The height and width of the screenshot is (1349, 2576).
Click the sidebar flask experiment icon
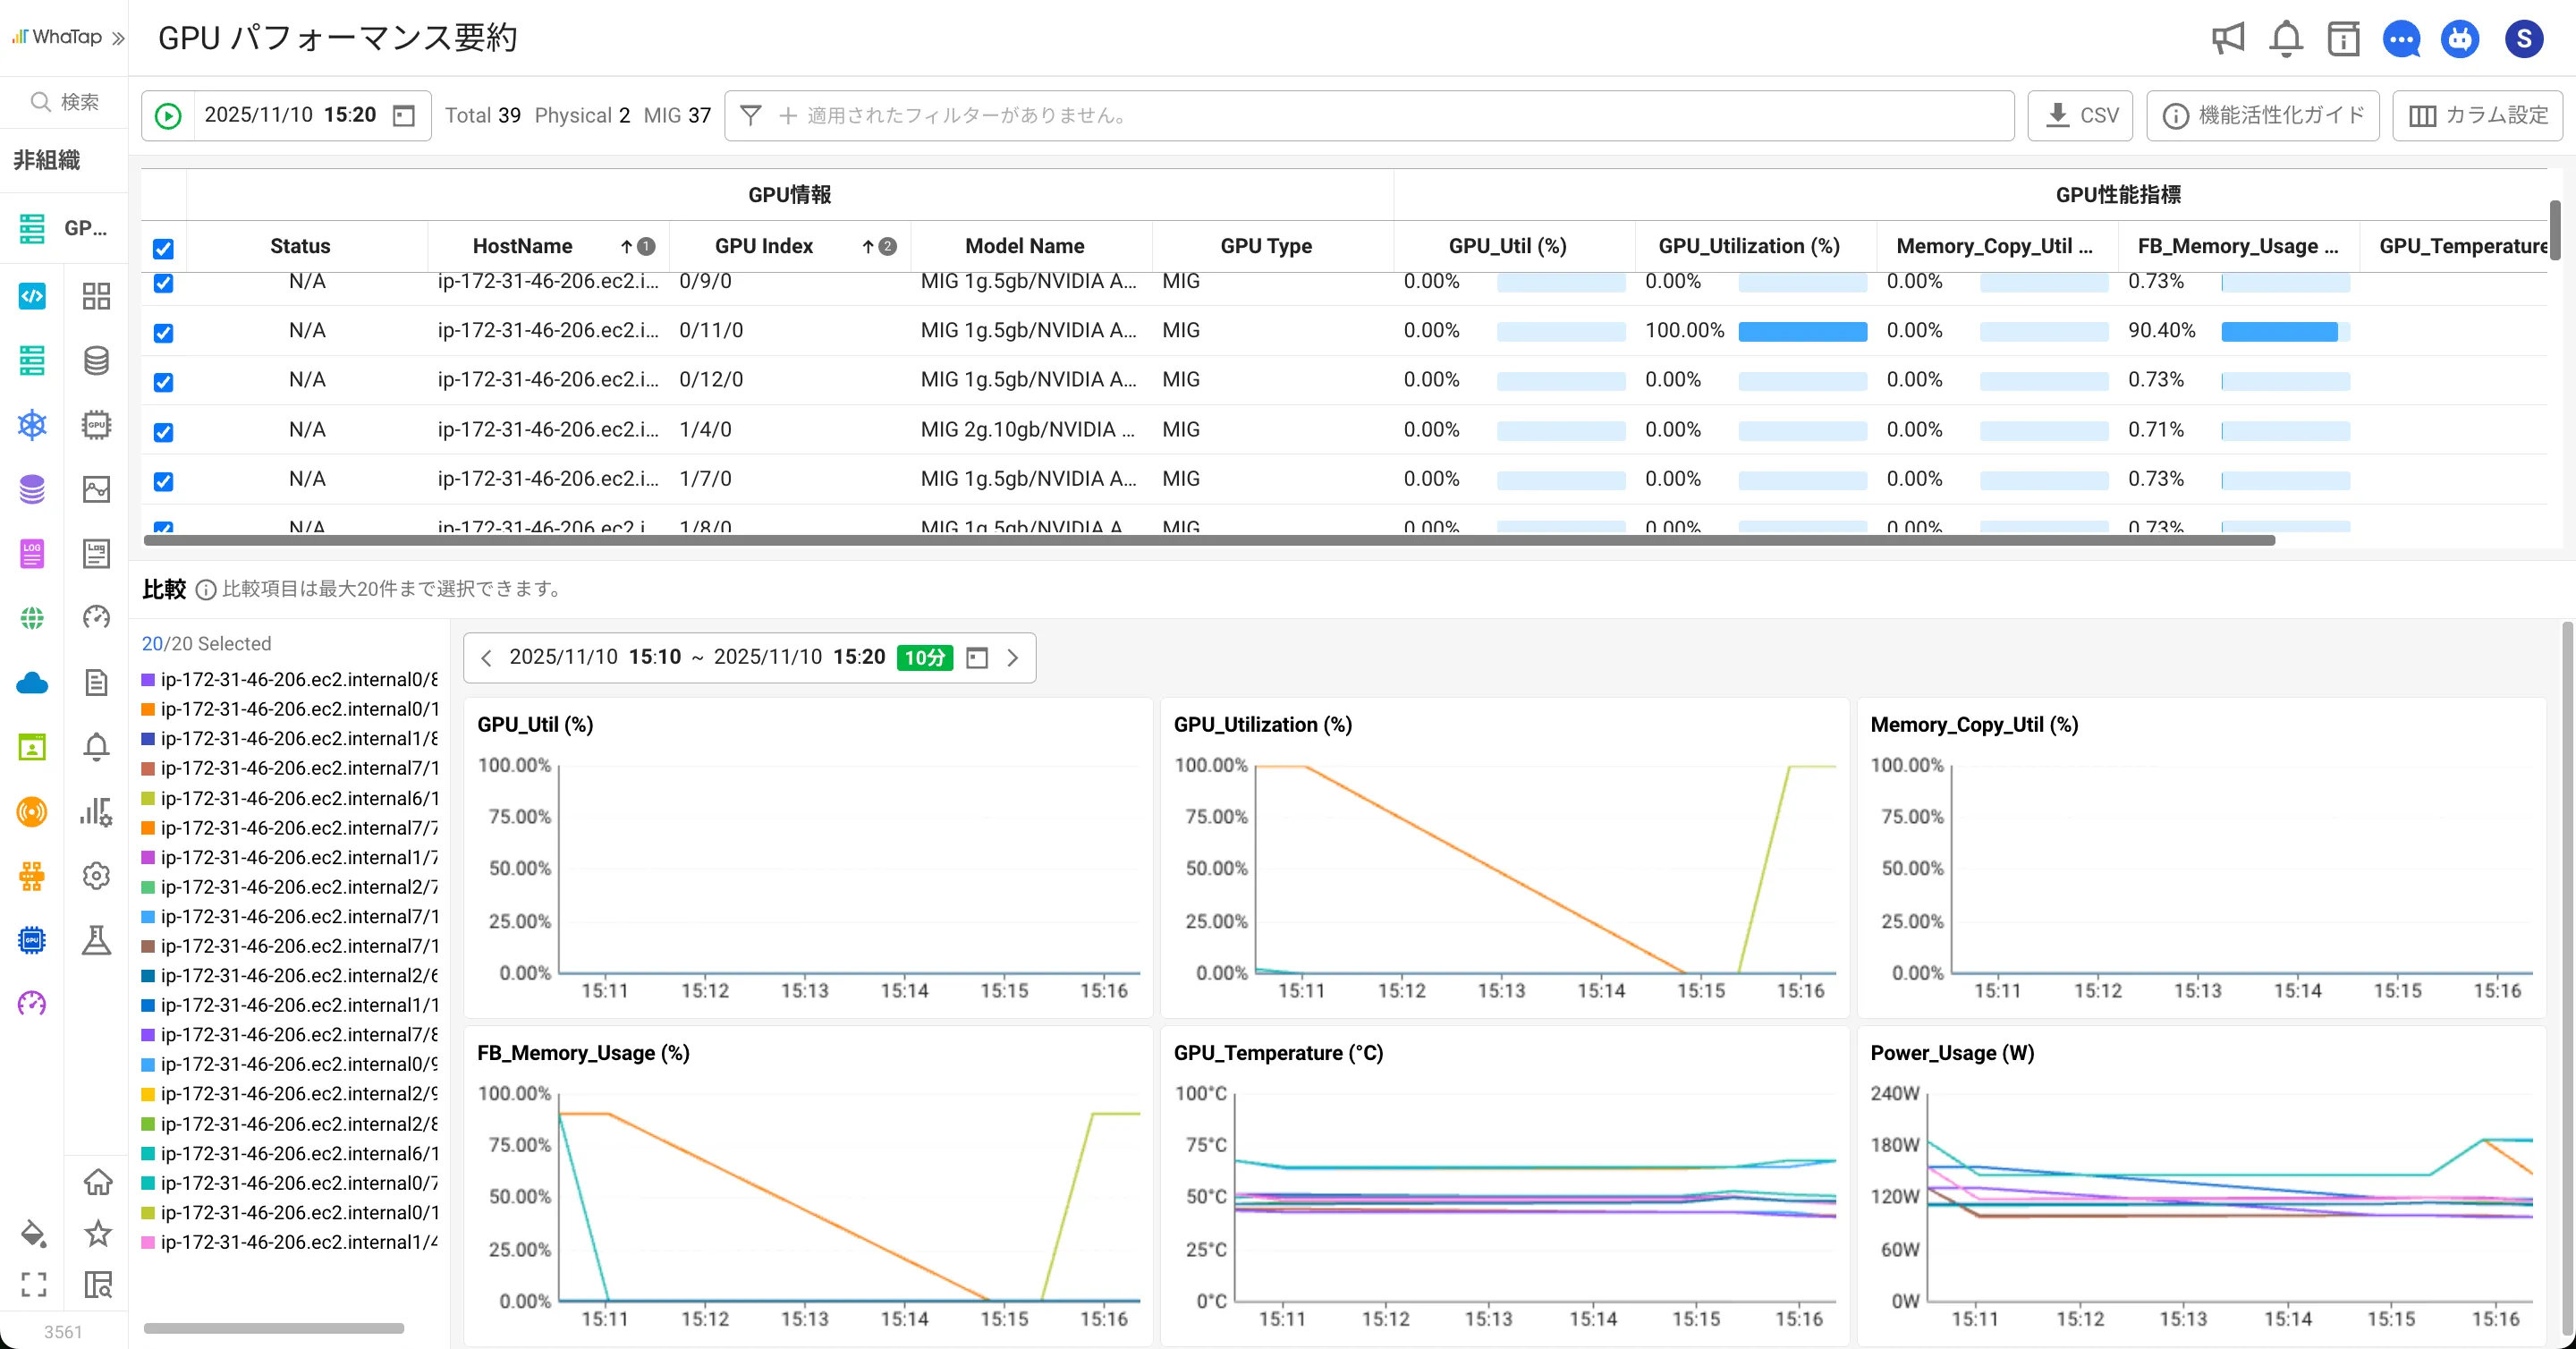(96, 940)
